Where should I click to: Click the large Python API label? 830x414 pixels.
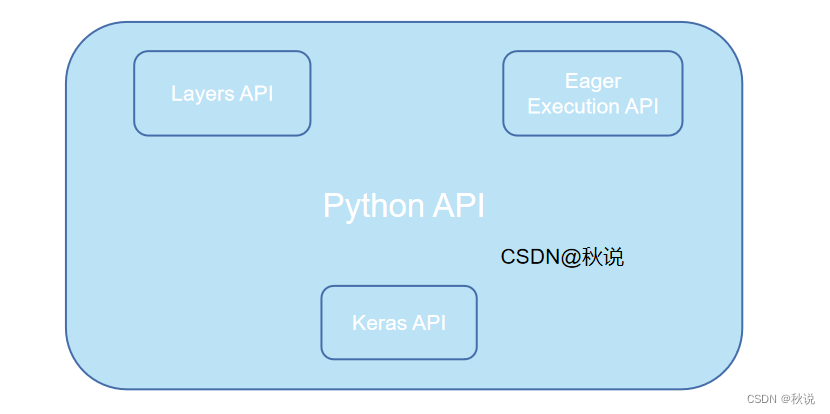pos(403,205)
